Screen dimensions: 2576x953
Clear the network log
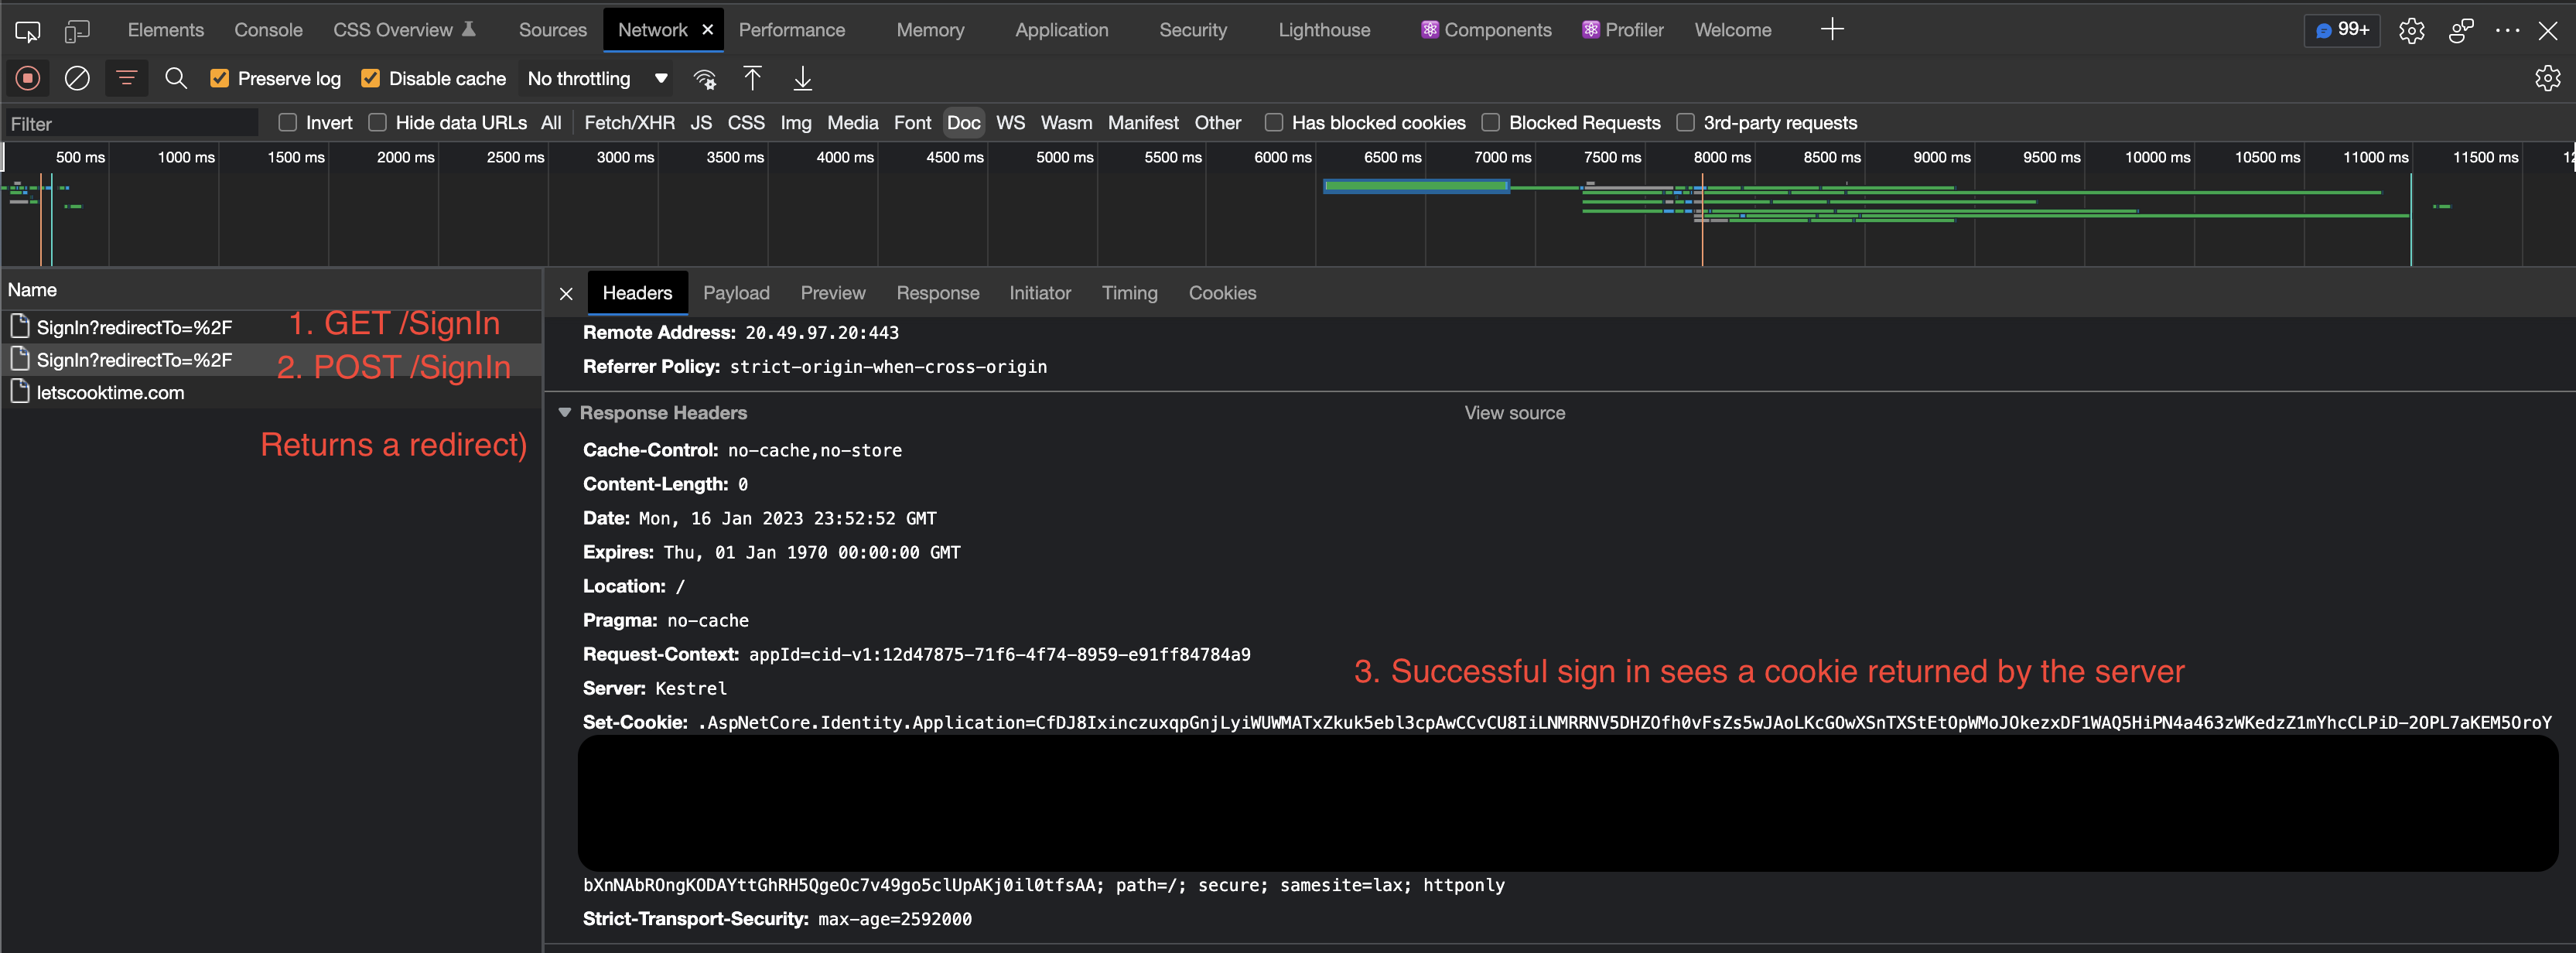click(x=77, y=78)
